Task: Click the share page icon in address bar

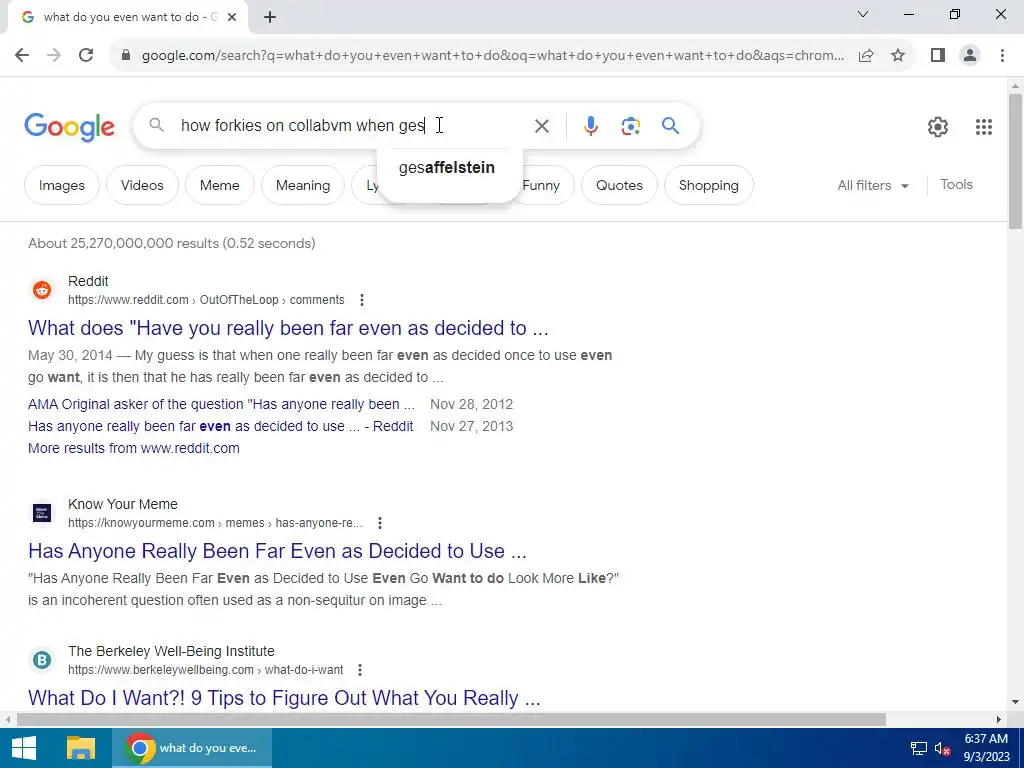Action: [x=866, y=56]
